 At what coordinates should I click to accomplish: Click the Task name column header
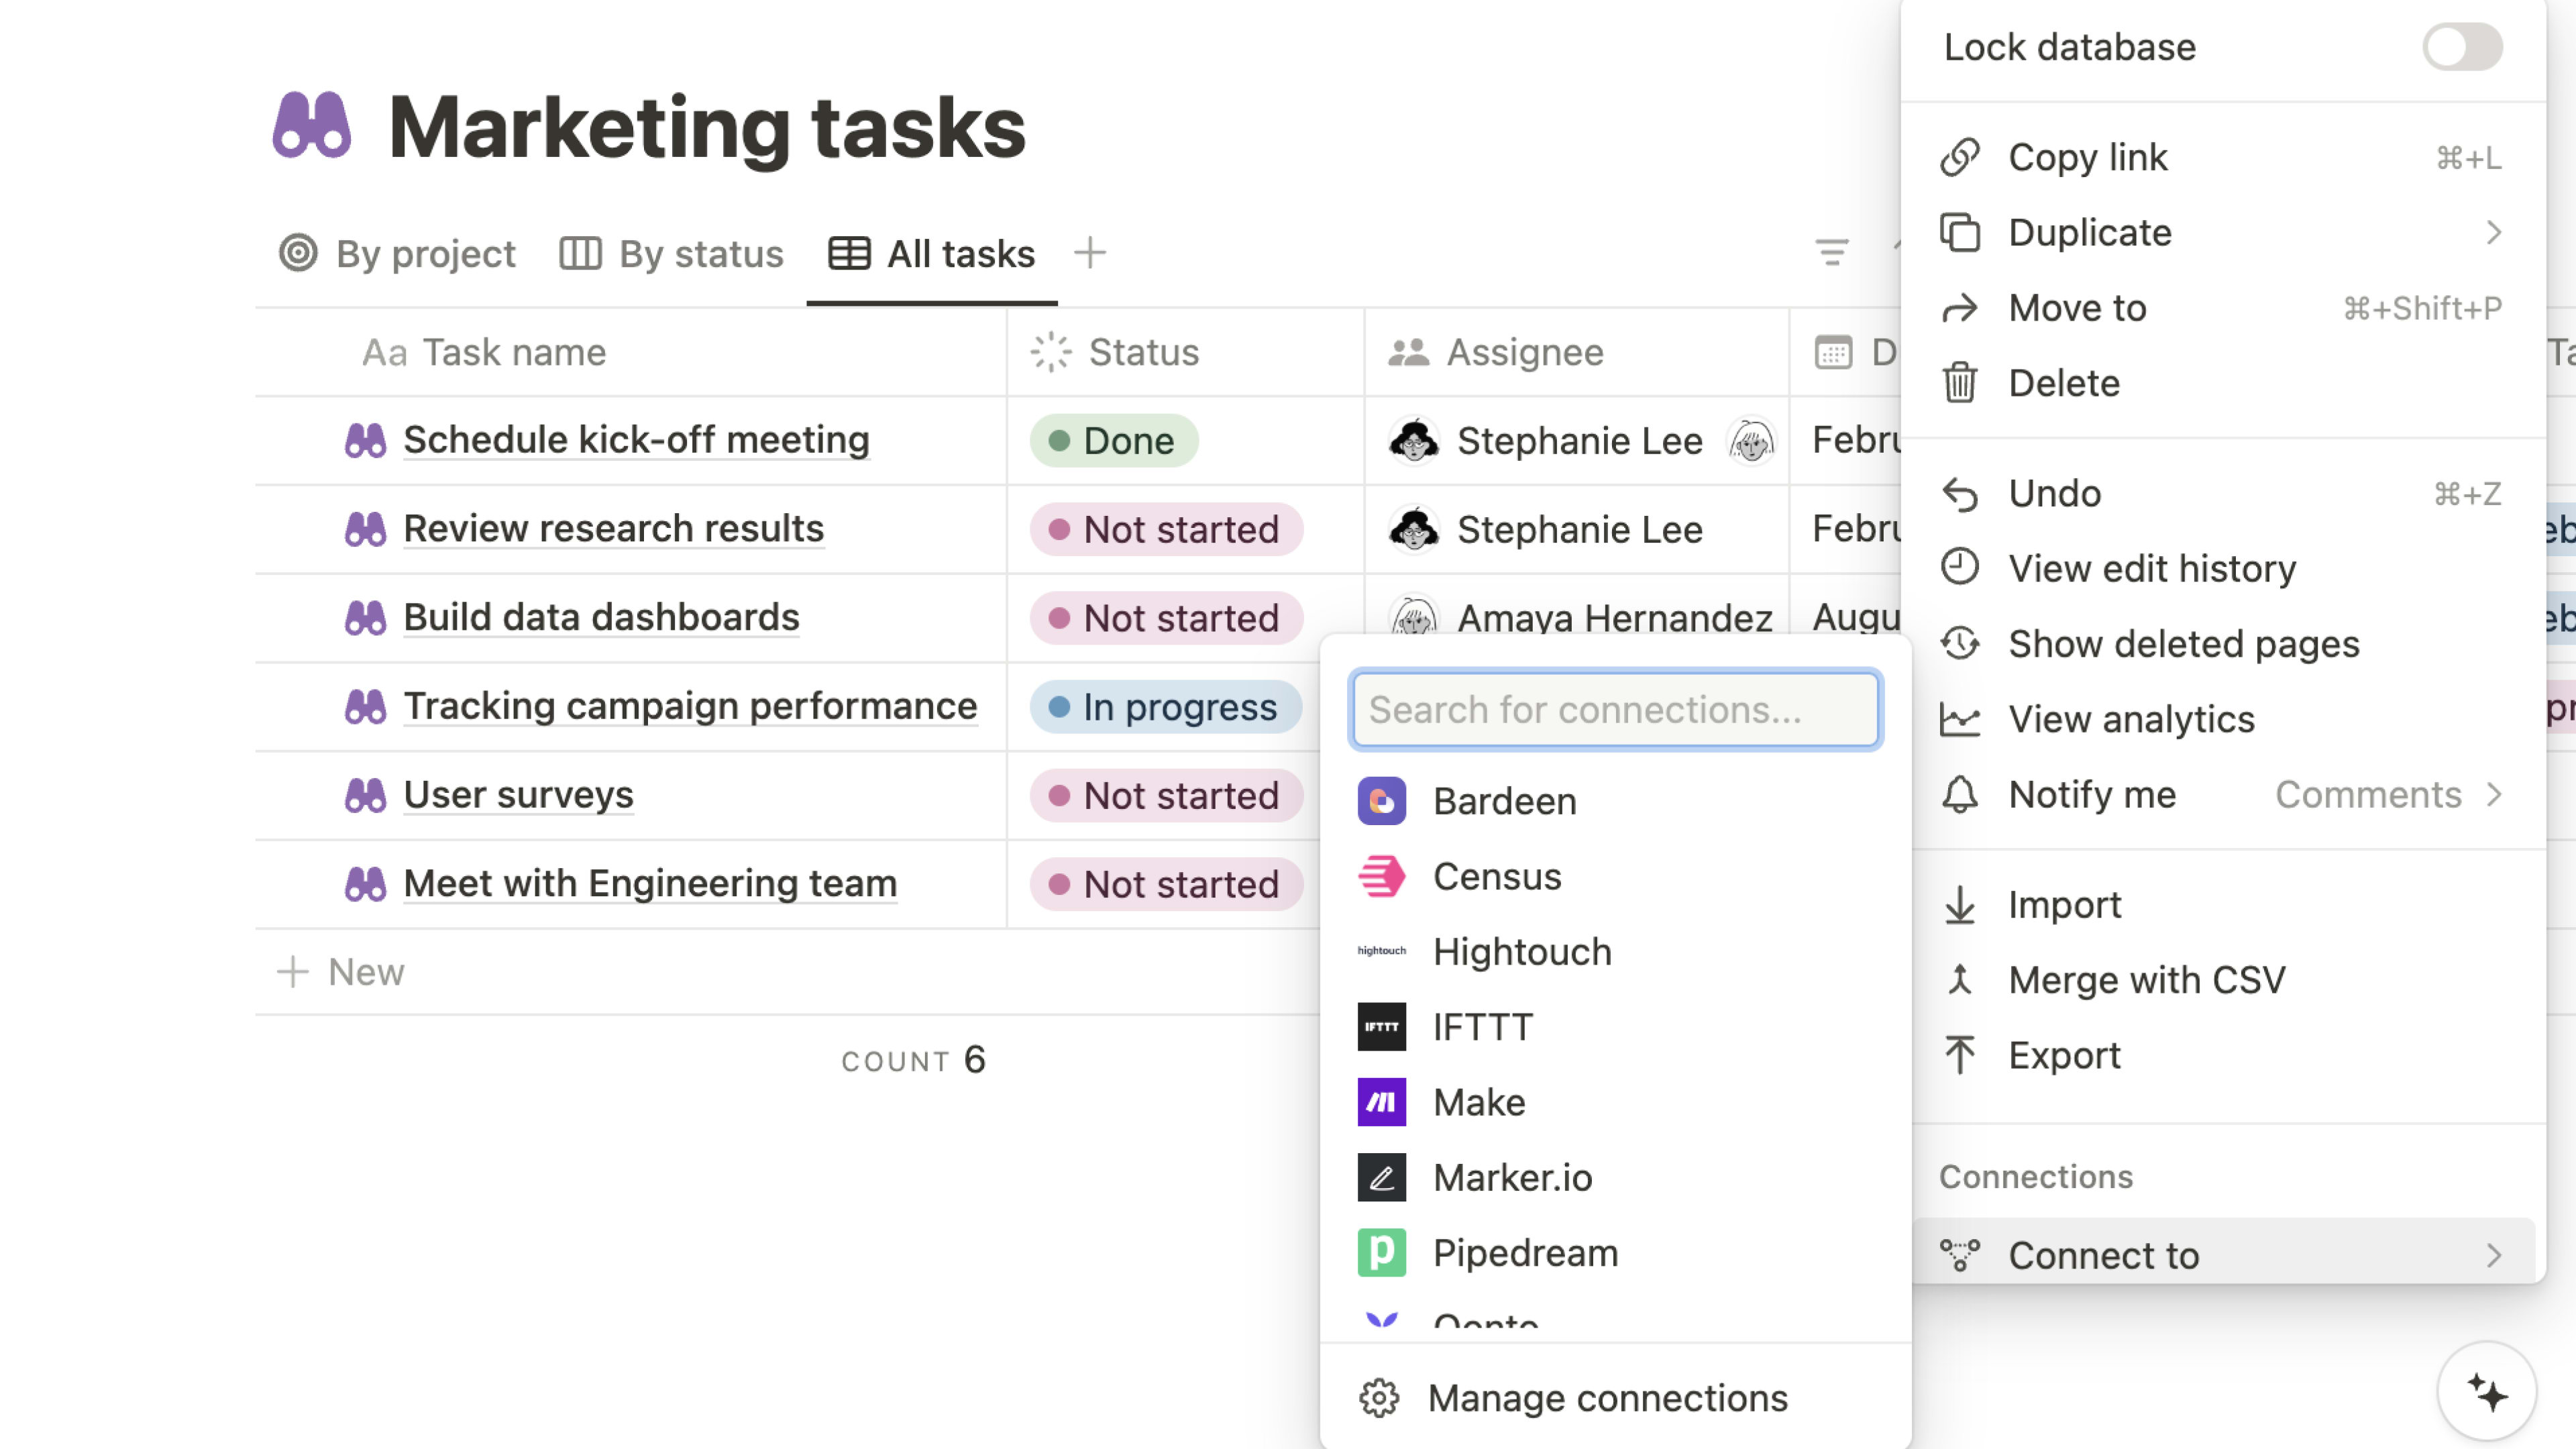(x=631, y=352)
